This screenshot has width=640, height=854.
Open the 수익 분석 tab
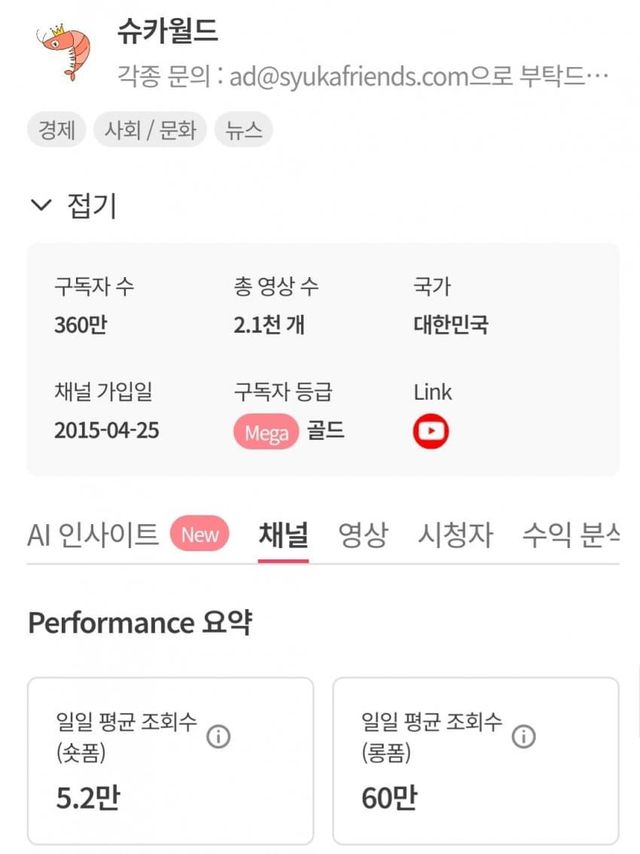click(x=570, y=534)
